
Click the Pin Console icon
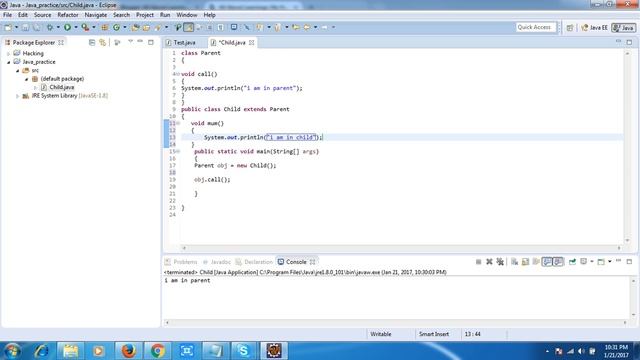pyautogui.click(x=572, y=262)
